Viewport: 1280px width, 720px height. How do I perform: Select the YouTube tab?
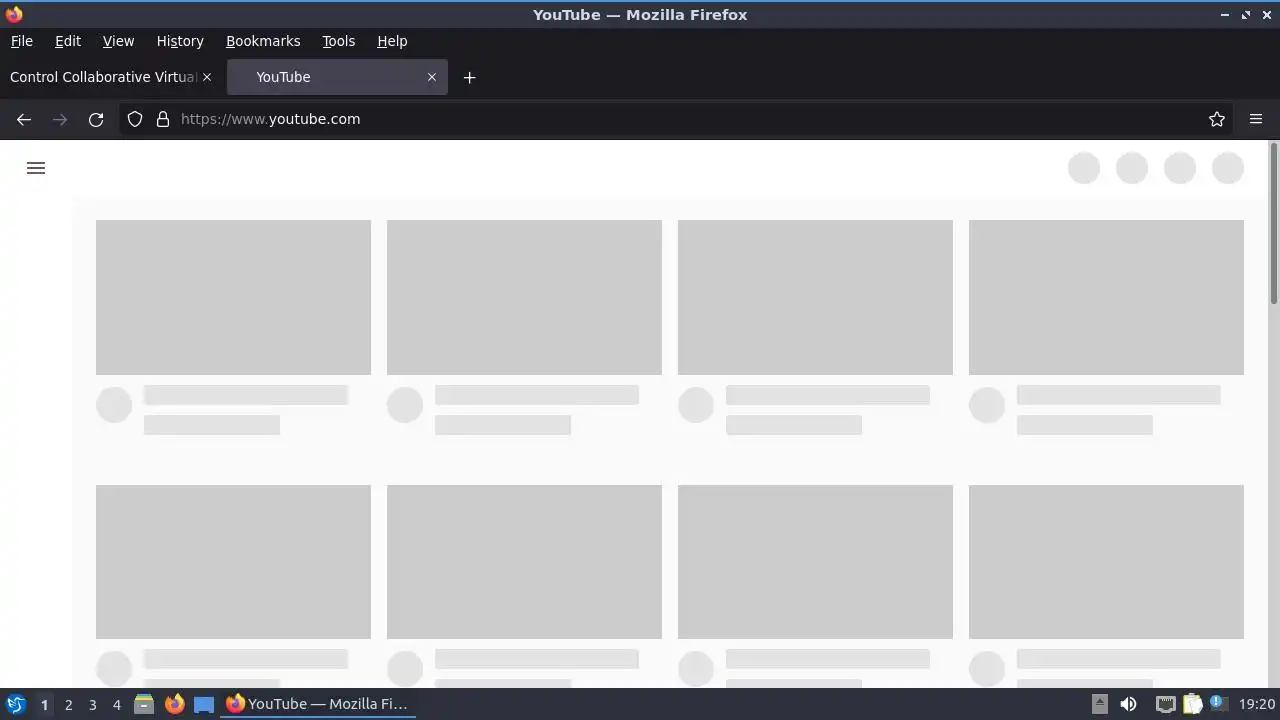tap(337, 77)
